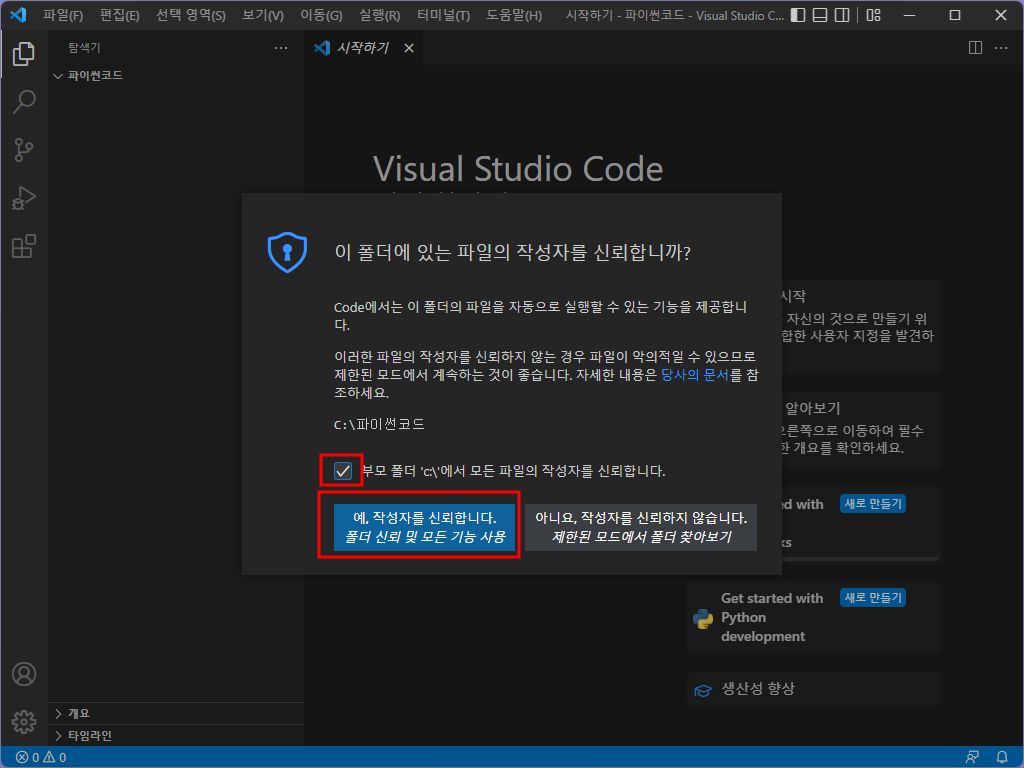1024x768 pixels.
Task: Open the Source Control view icon
Action: click(24, 150)
